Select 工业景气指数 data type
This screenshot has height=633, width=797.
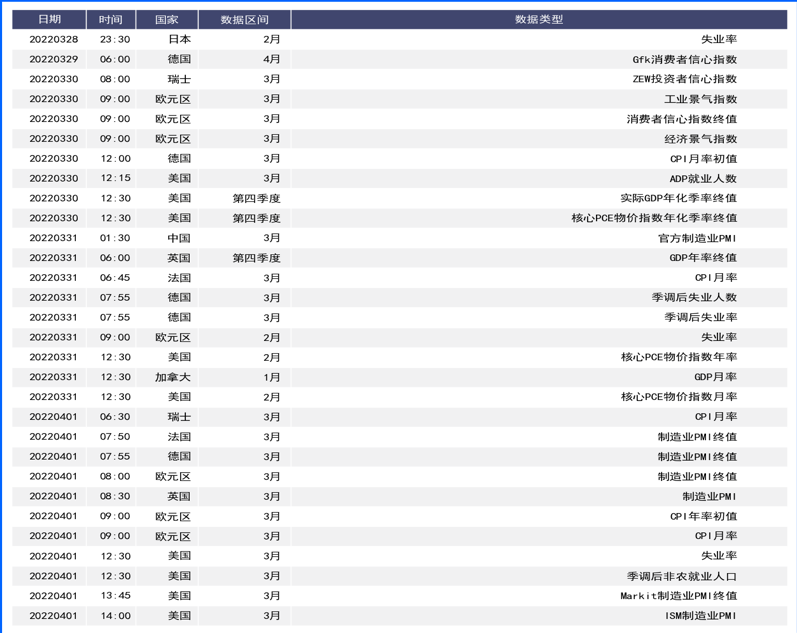(x=700, y=99)
